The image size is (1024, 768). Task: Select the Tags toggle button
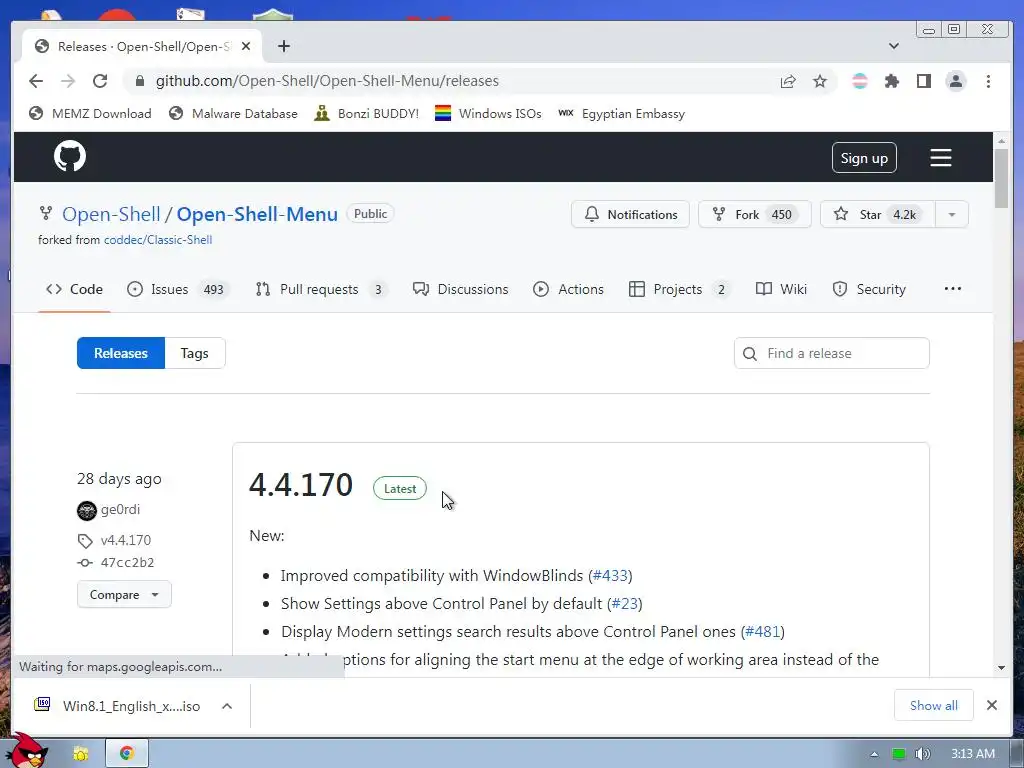point(195,353)
